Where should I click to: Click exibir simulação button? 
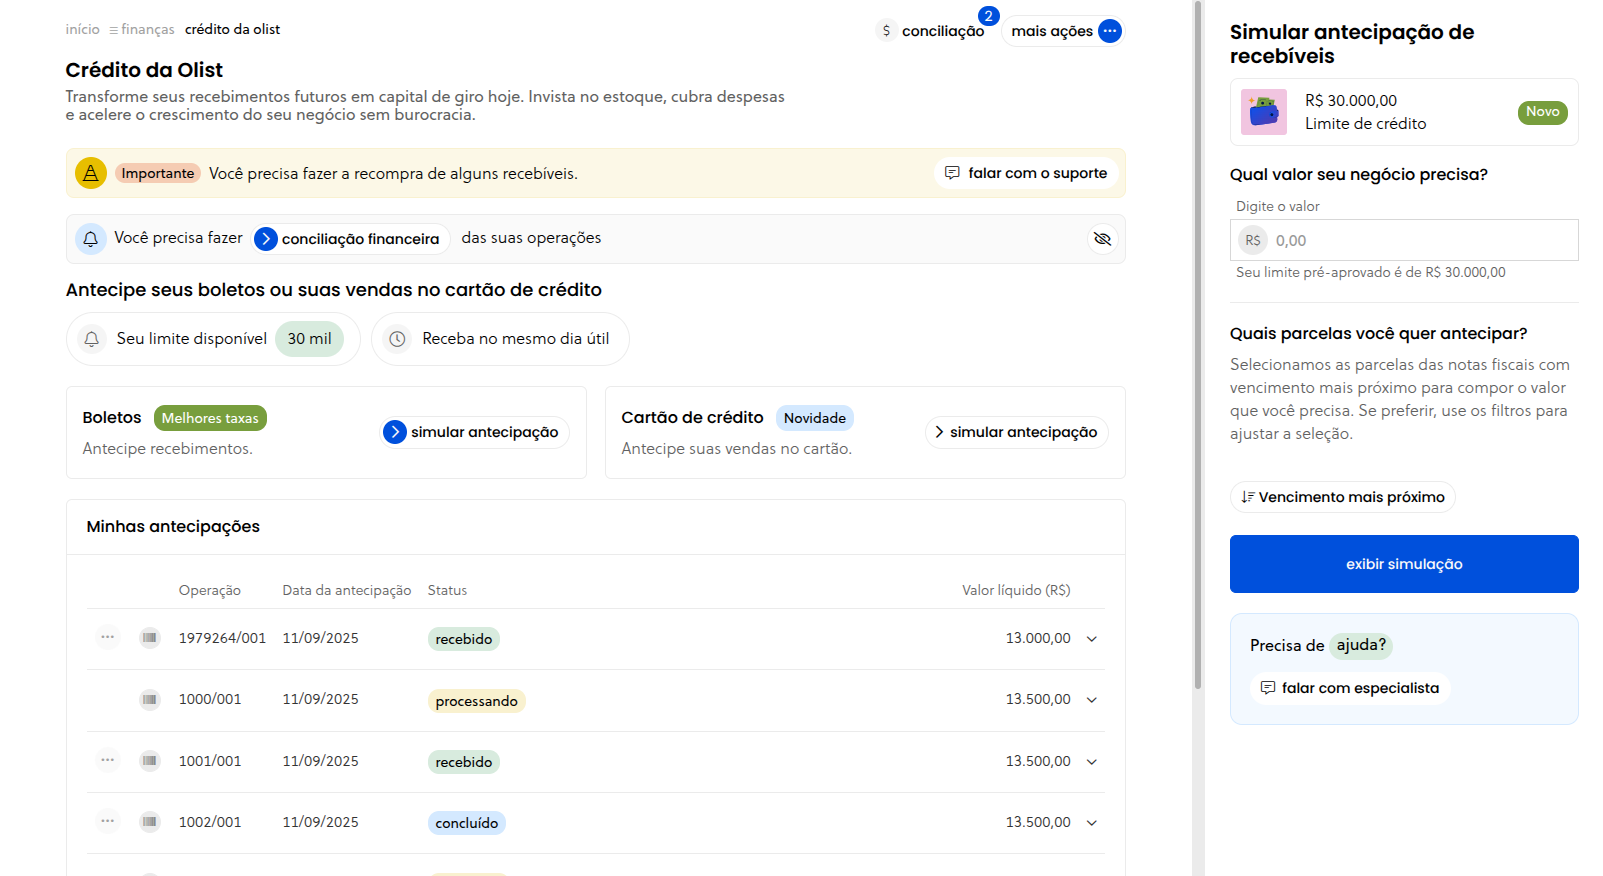1404,564
